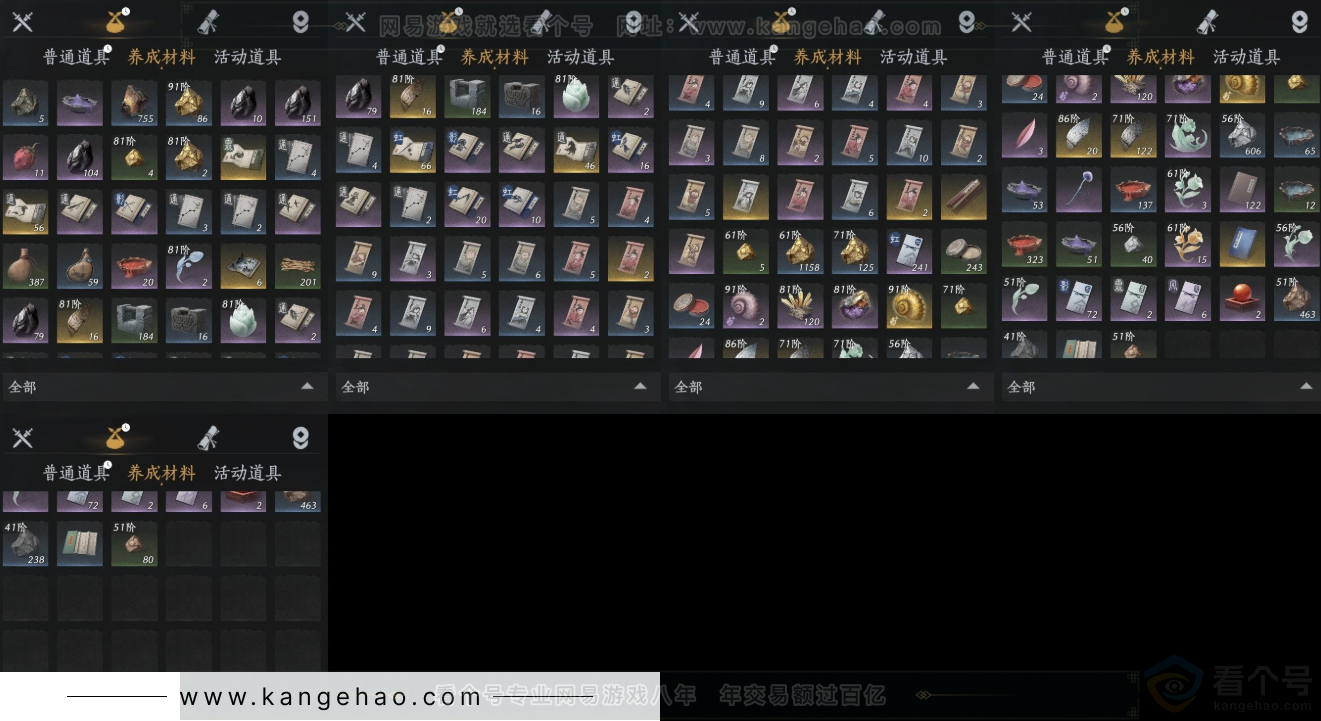Open the yellow scroll item with count 56
The width and height of the screenshot is (1321, 721).
(25, 211)
